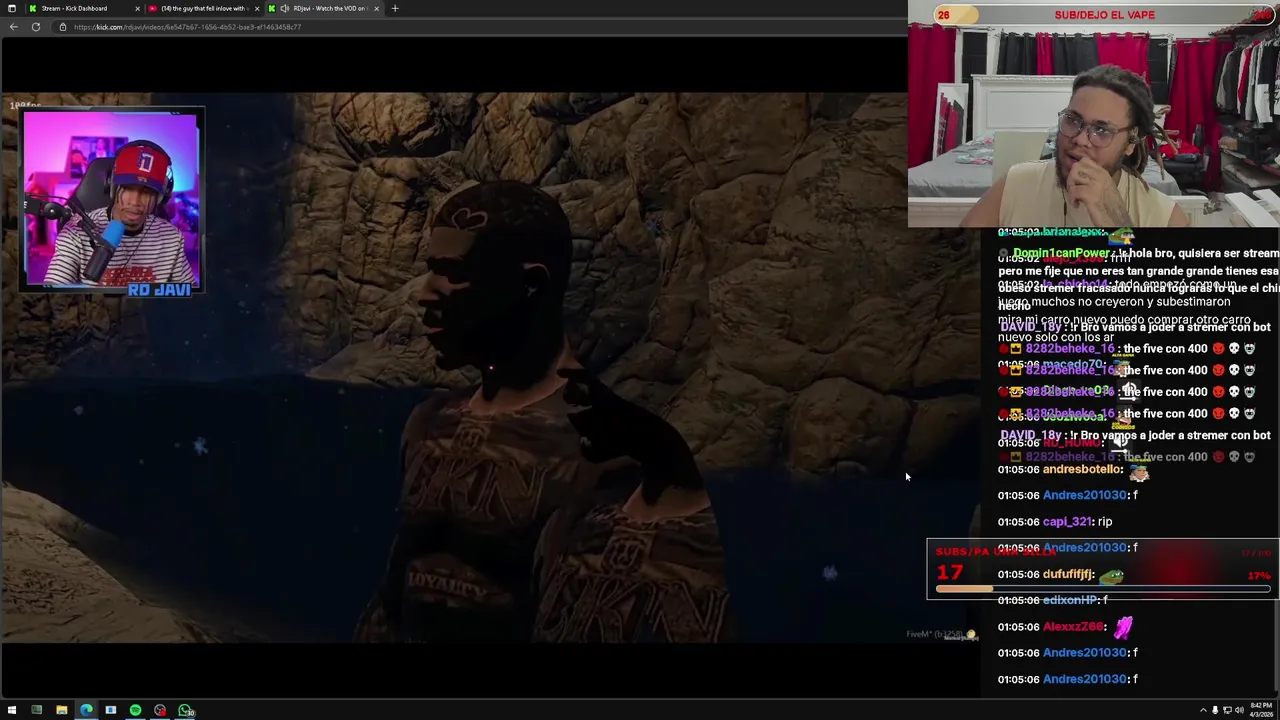This screenshot has width=1280, height=720.
Task: Click the 'rip' chat message text
Action: tap(1105, 522)
